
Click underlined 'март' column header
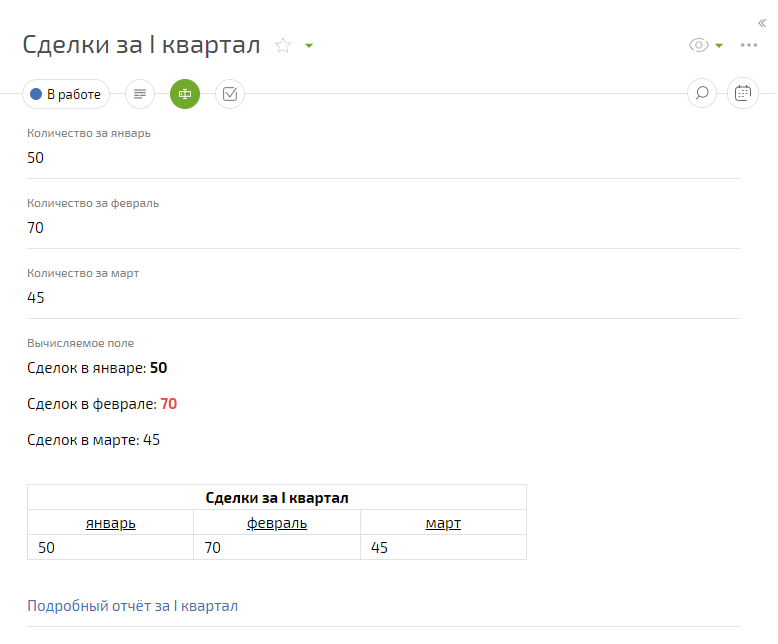point(443,523)
